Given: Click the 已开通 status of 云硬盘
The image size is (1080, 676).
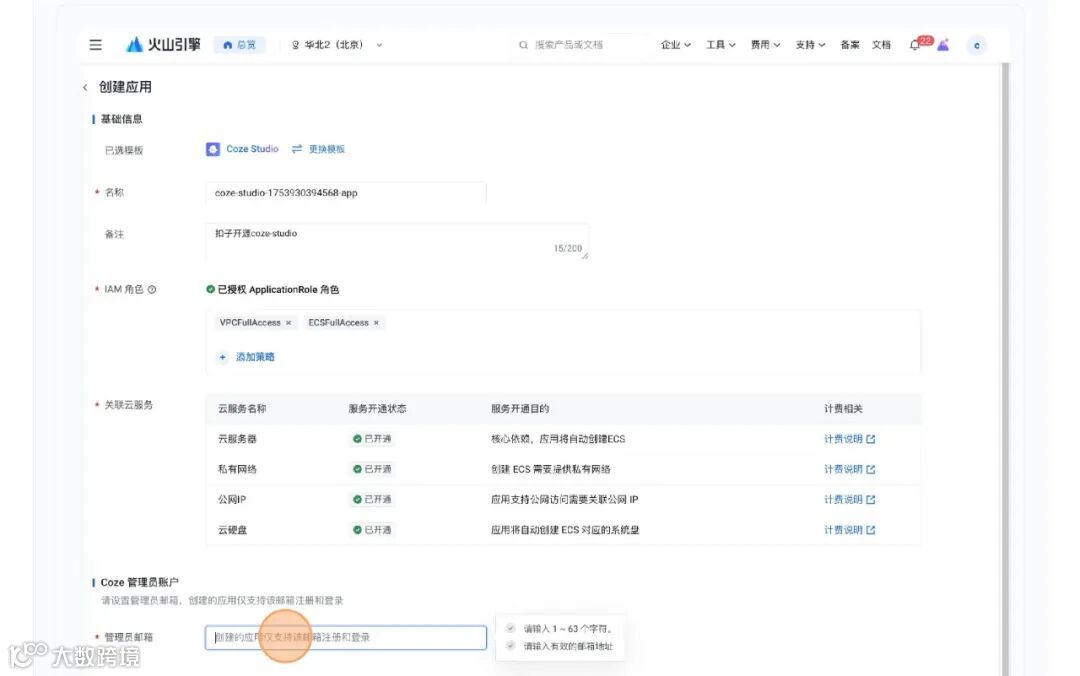Looking at the screenshot, I should click(x=372, y=530).
